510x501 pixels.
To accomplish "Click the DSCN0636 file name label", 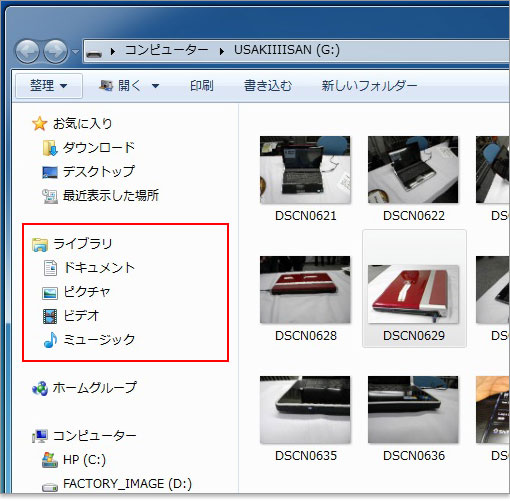I will tap(414, 456).
